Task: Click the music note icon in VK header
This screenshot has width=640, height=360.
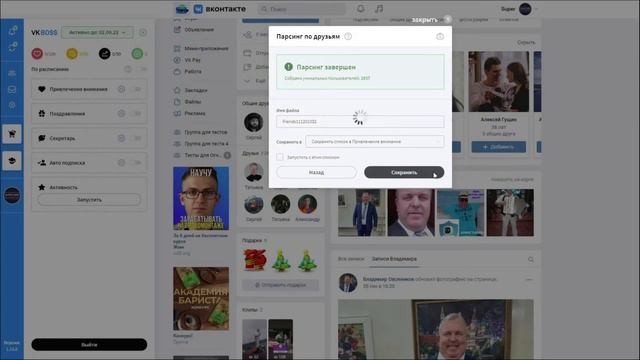Action: (x=379, y=9)
